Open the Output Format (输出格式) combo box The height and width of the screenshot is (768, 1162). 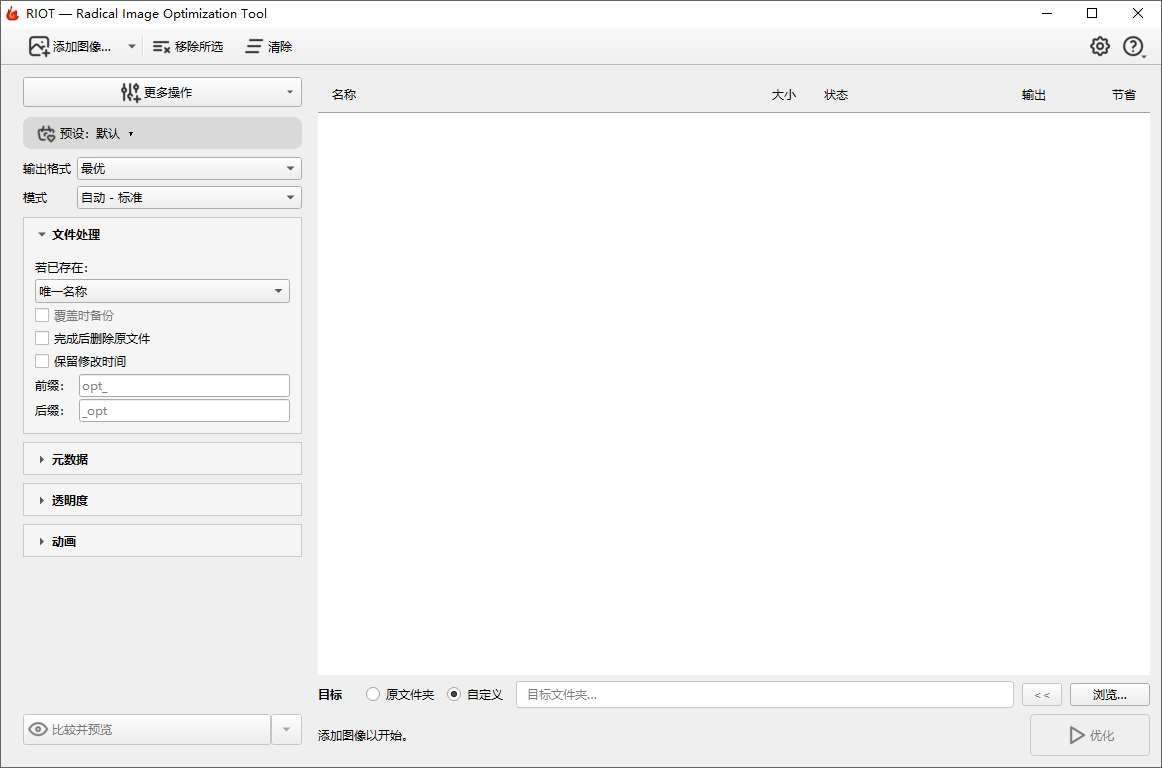(x=189, y=168)
